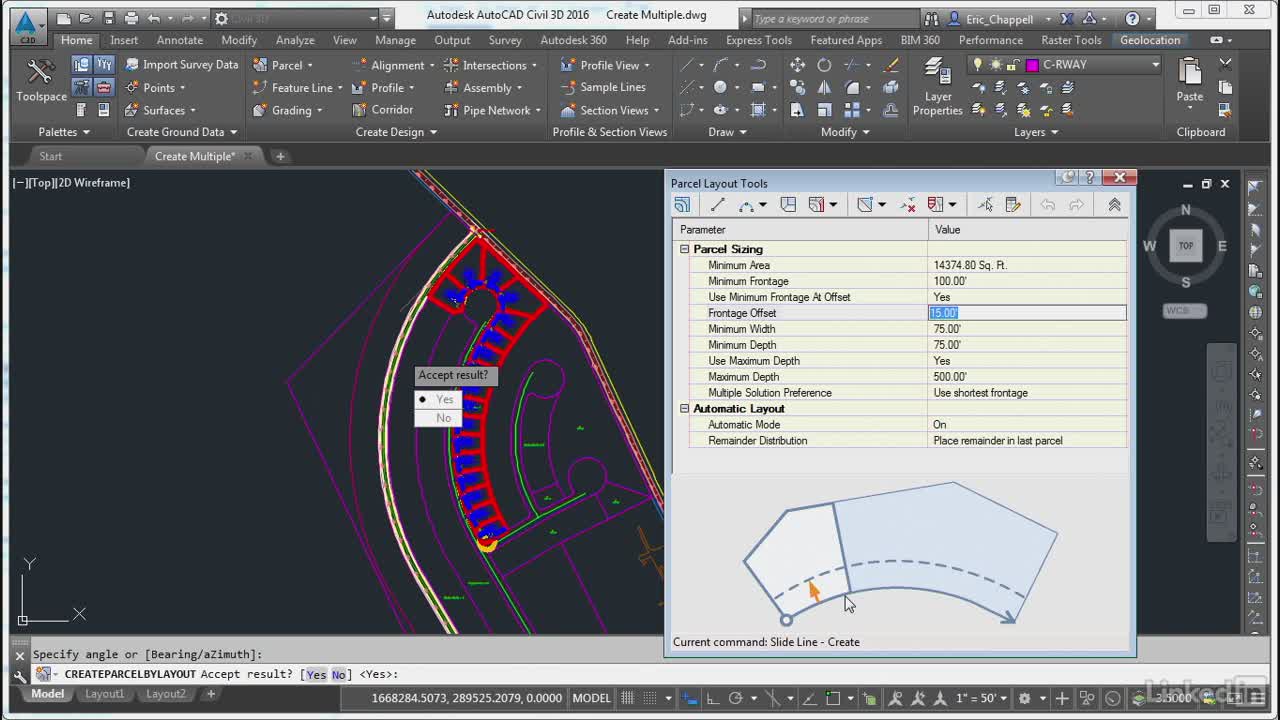Click the magenta C-RWAY layer color swatch
Viewport: 1280px width, 720px height.
(x=1032, y=64)
